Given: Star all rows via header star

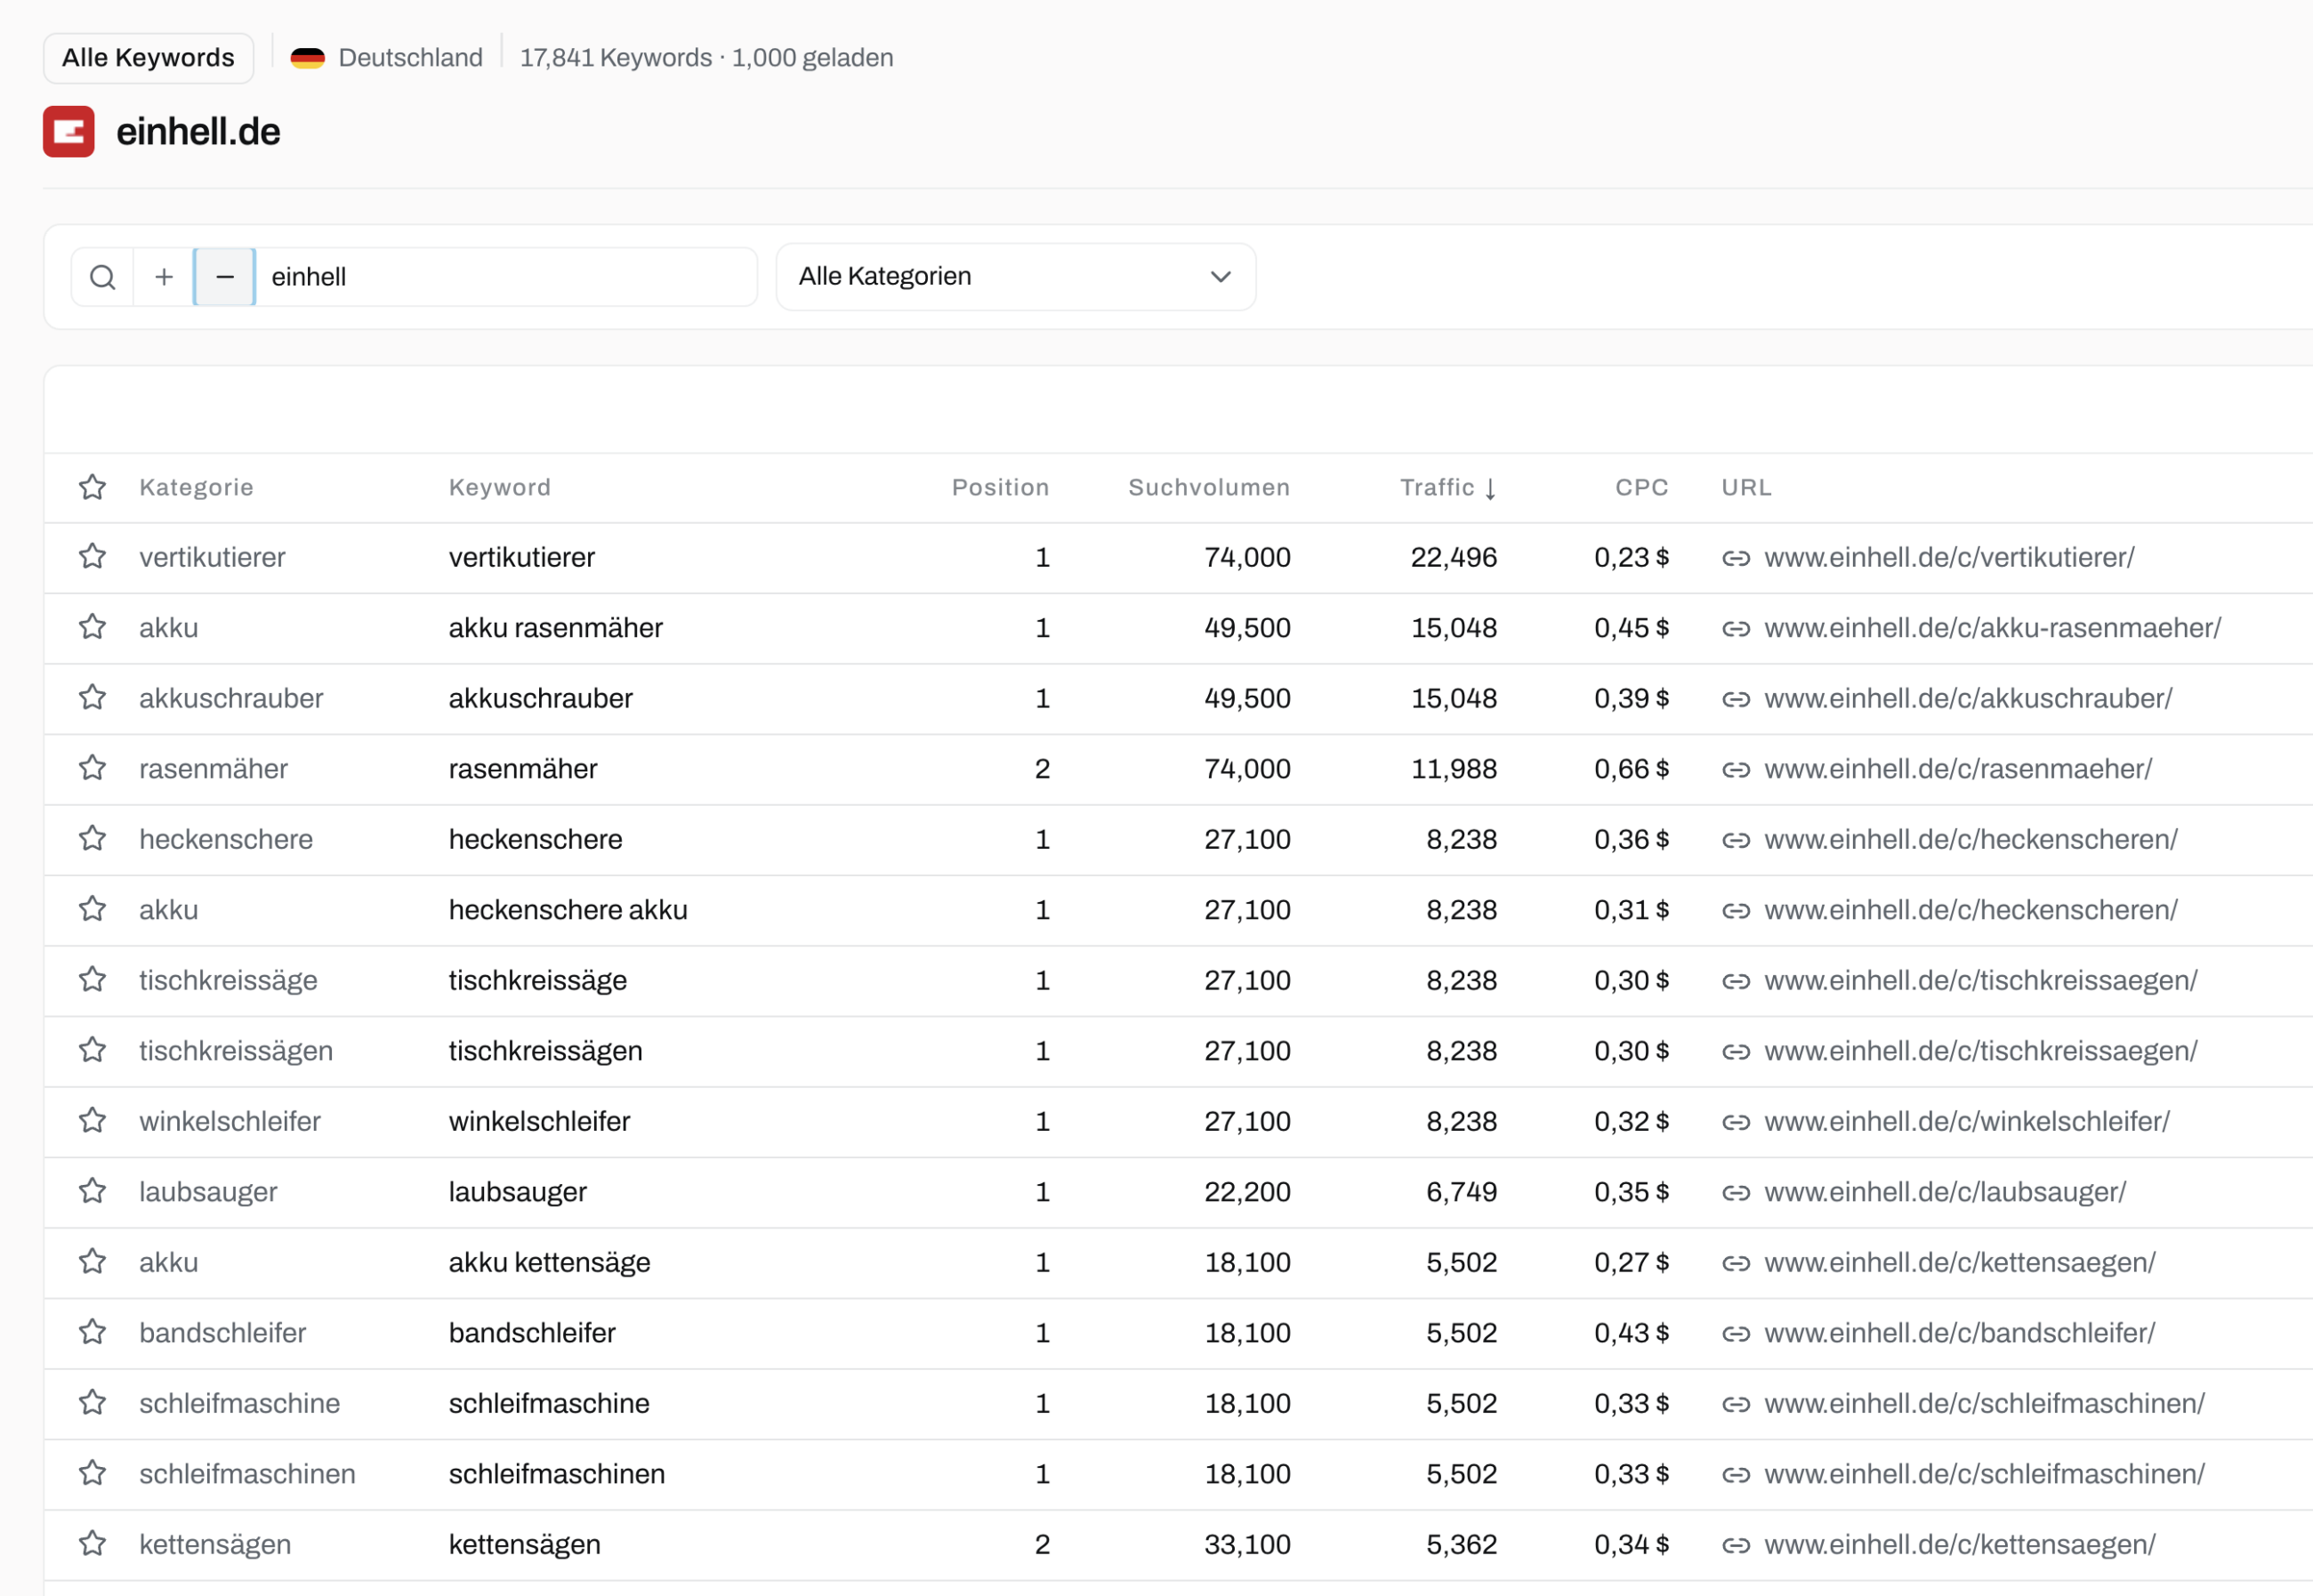Looking at the screenshot, I should tap(93, 487).
